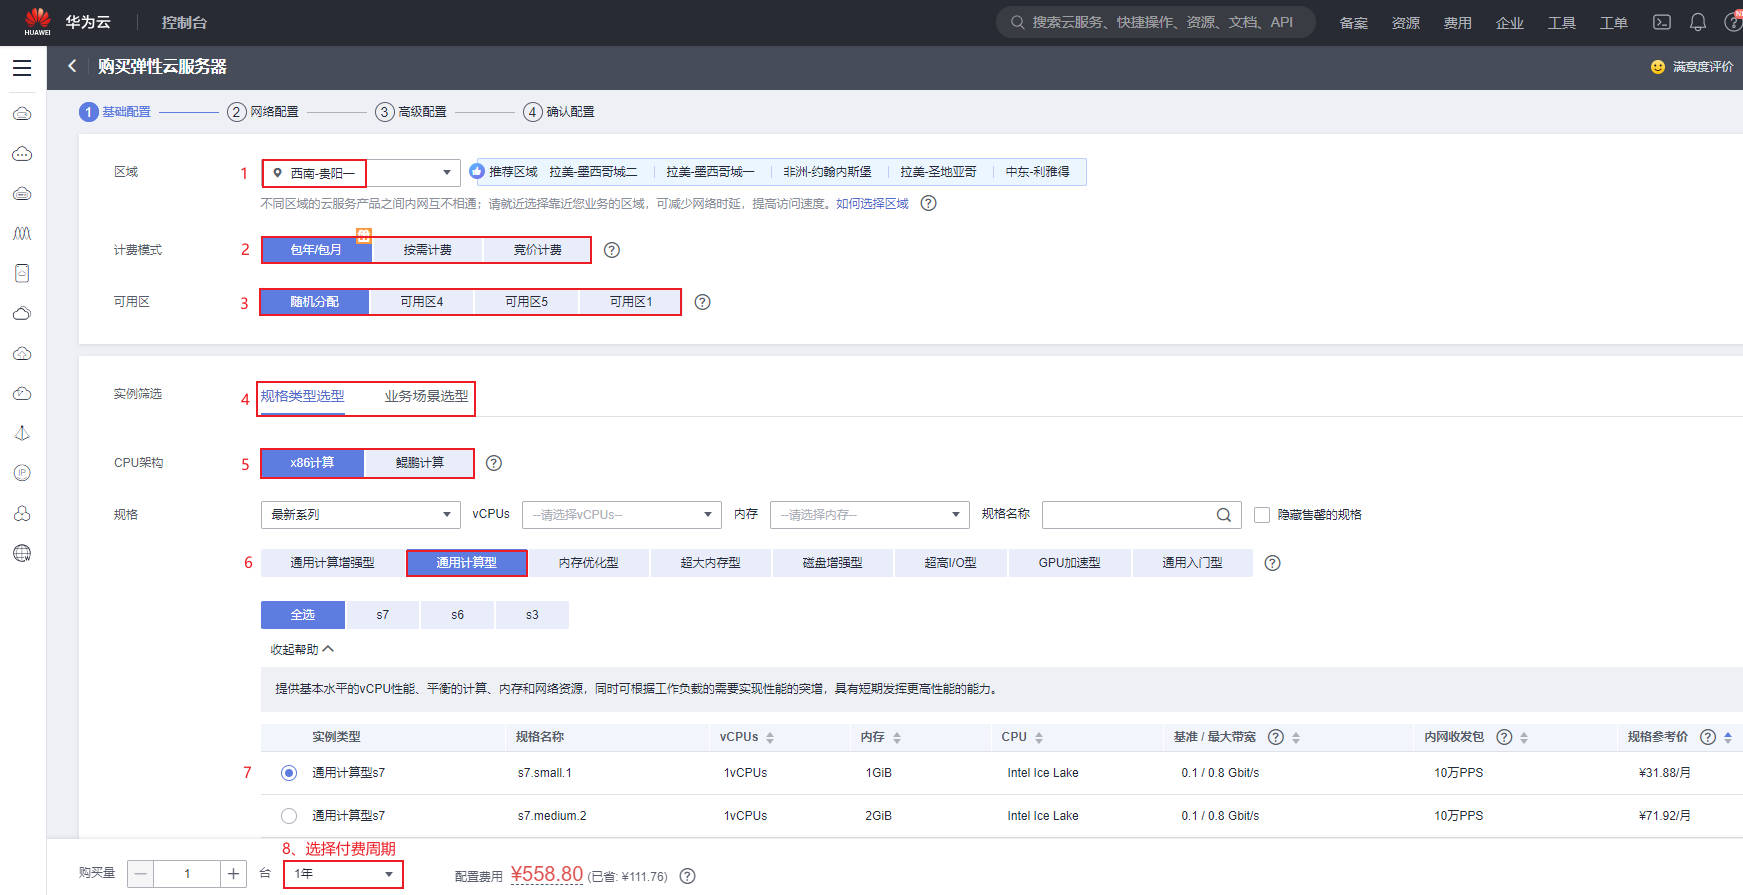The height and width of the screenshot is (895, 1743).
Task: Open 费用 in top menu
Action: tap(1457, 23)
